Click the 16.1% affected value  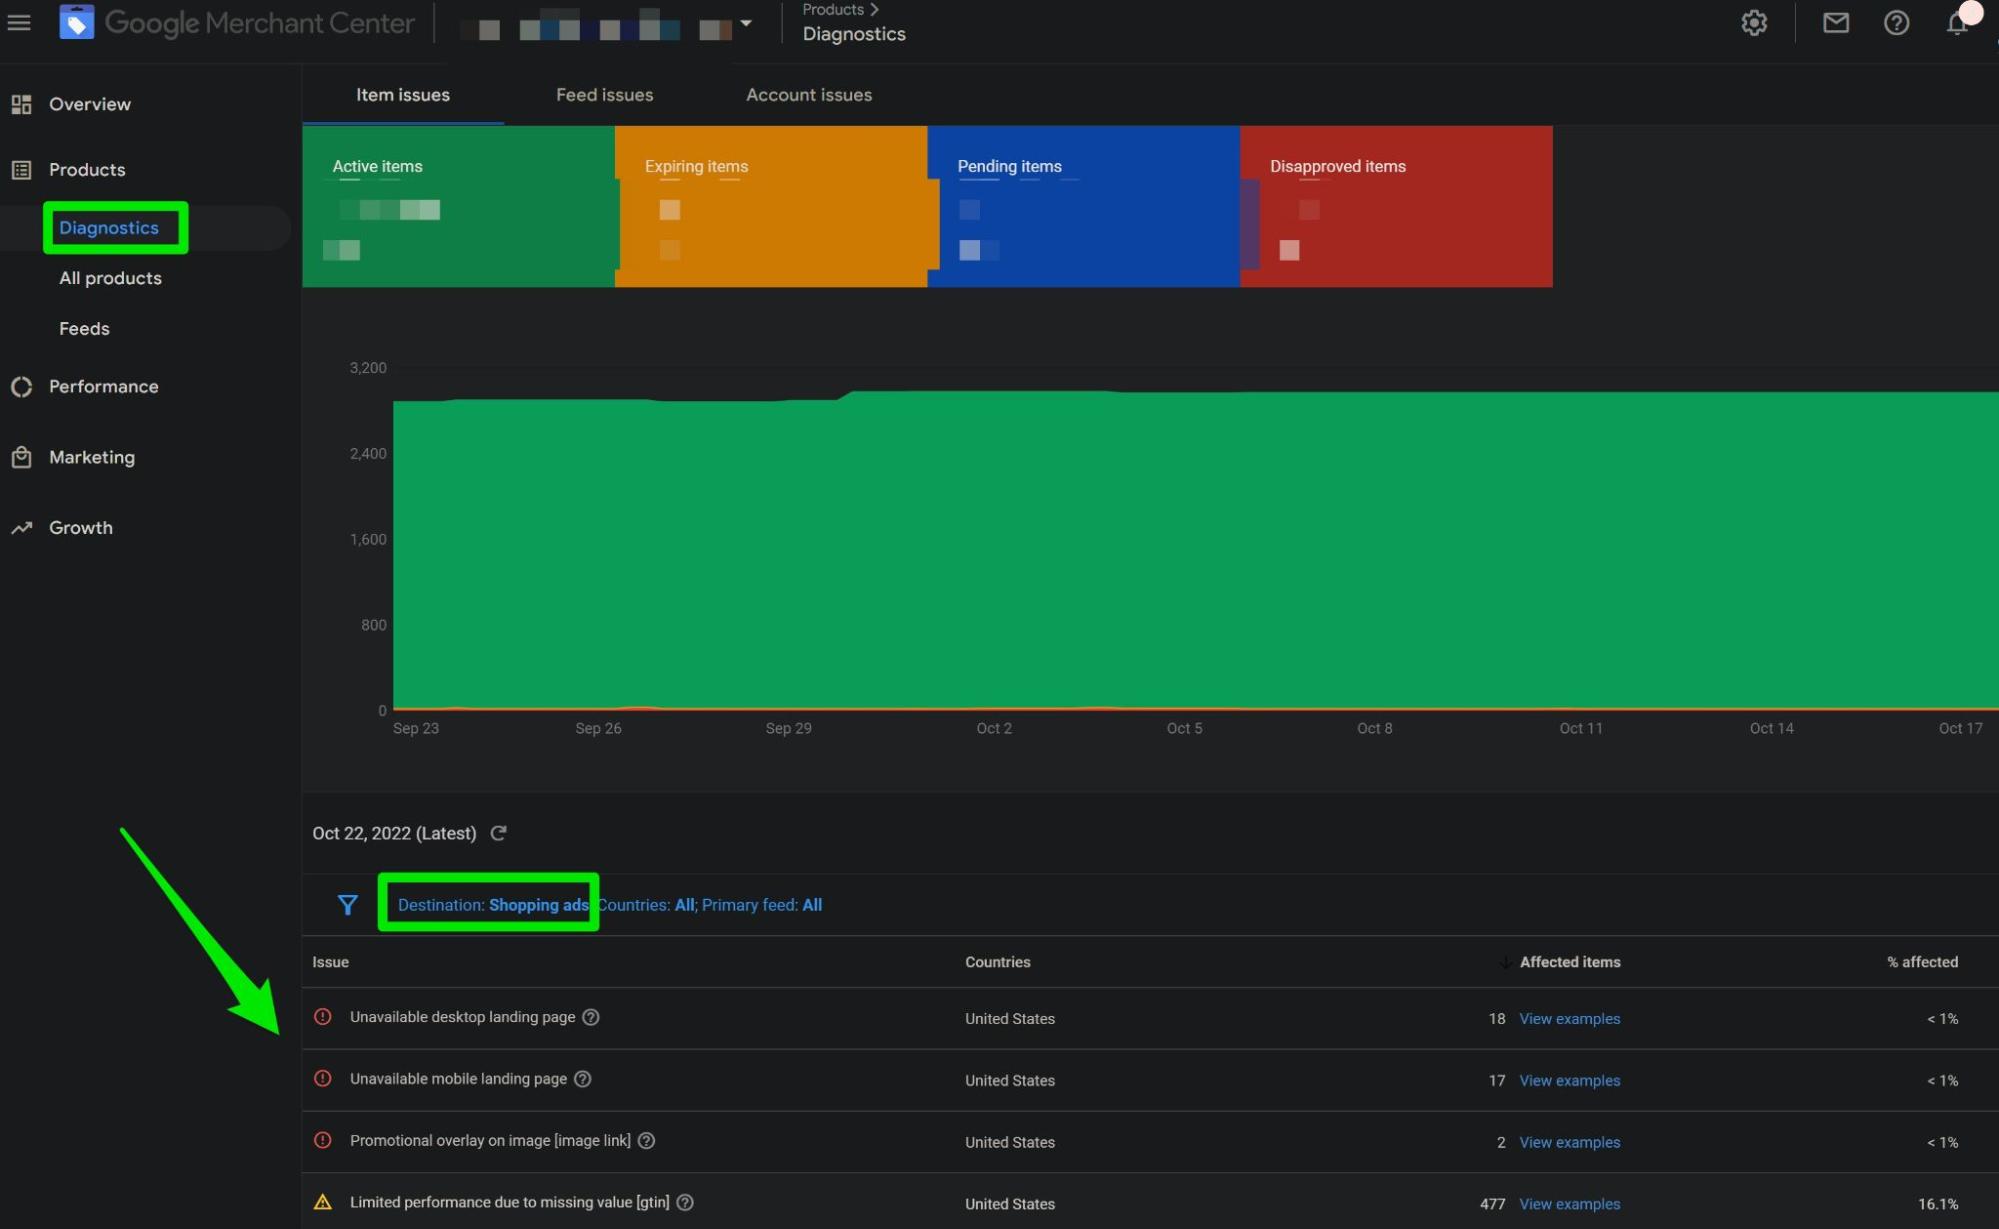coord(1938,1205)
